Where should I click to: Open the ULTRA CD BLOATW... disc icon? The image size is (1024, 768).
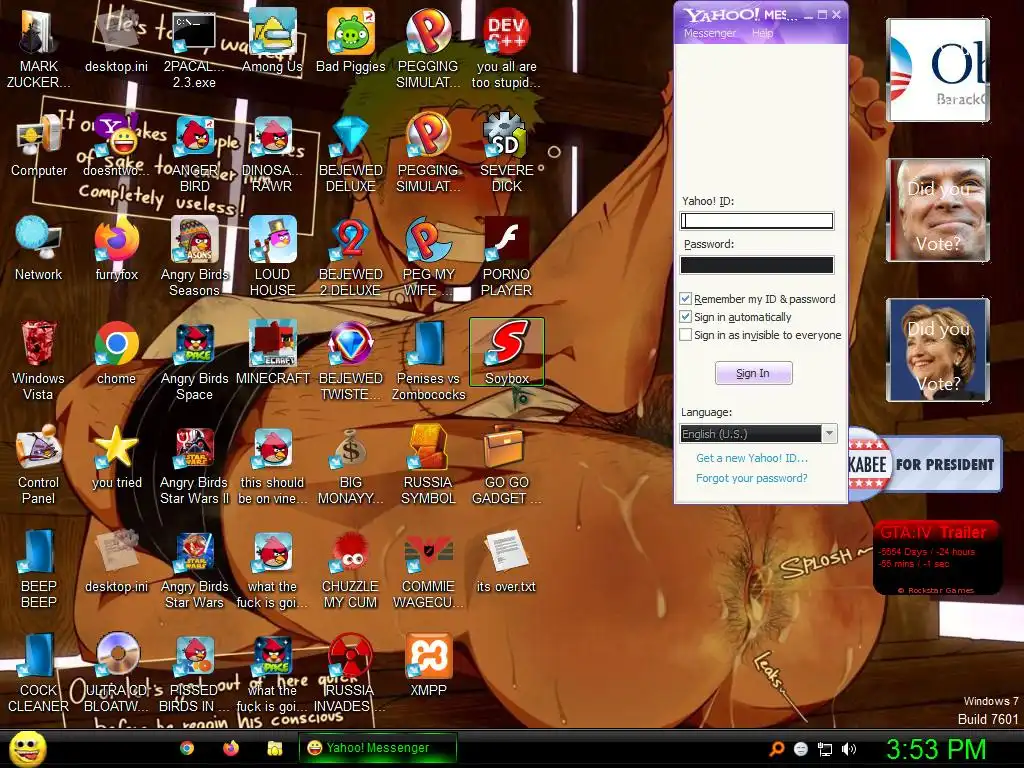pos(117,673)
